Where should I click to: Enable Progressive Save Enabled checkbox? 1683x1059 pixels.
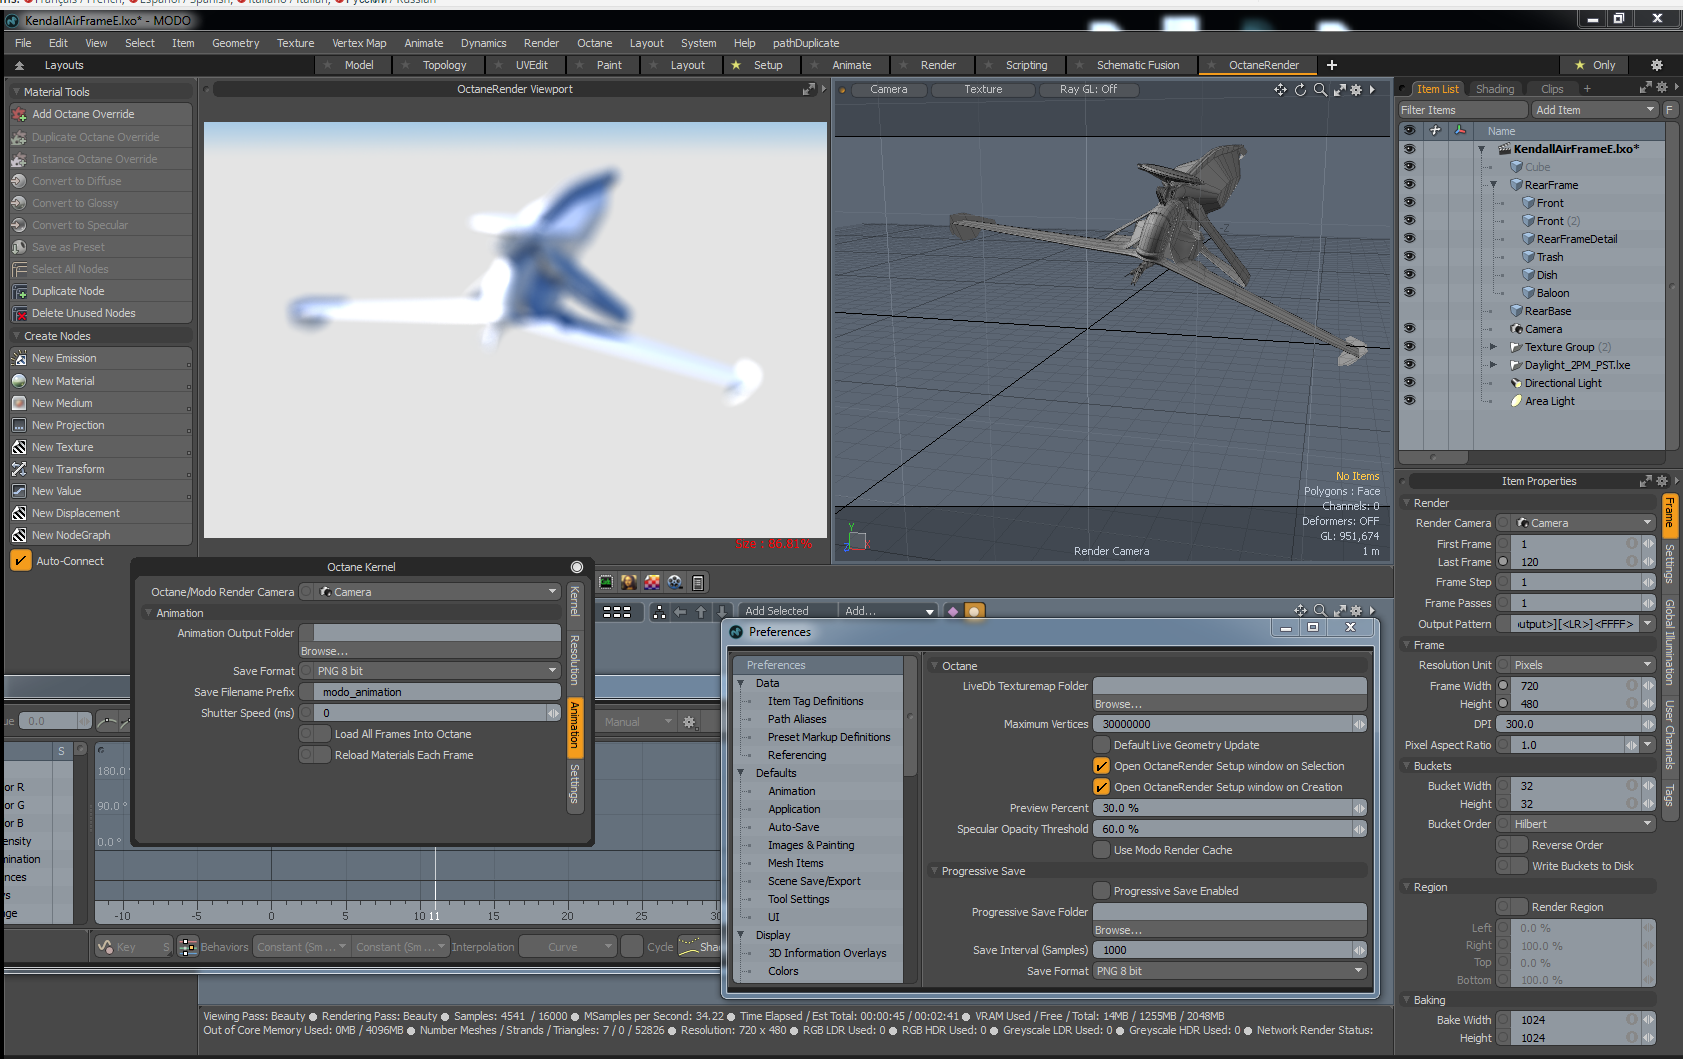tap(1101, 891)
